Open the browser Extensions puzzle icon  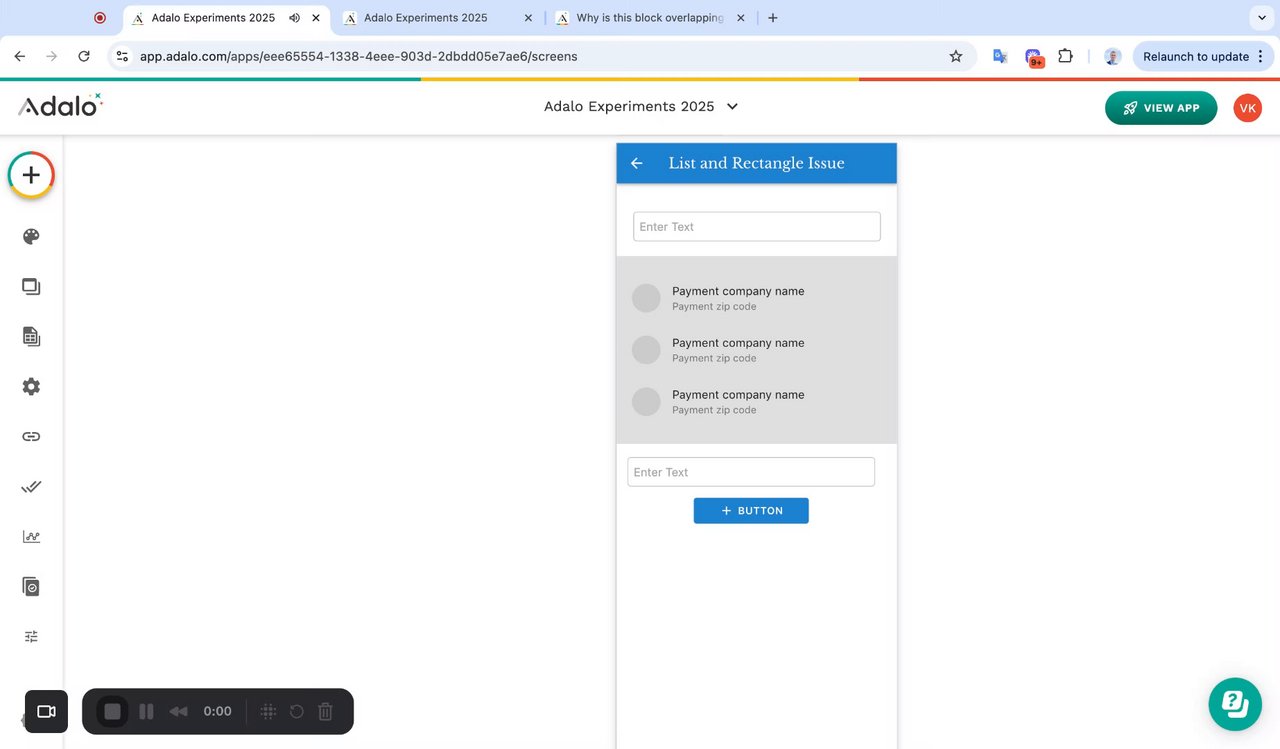[1066, 56]
